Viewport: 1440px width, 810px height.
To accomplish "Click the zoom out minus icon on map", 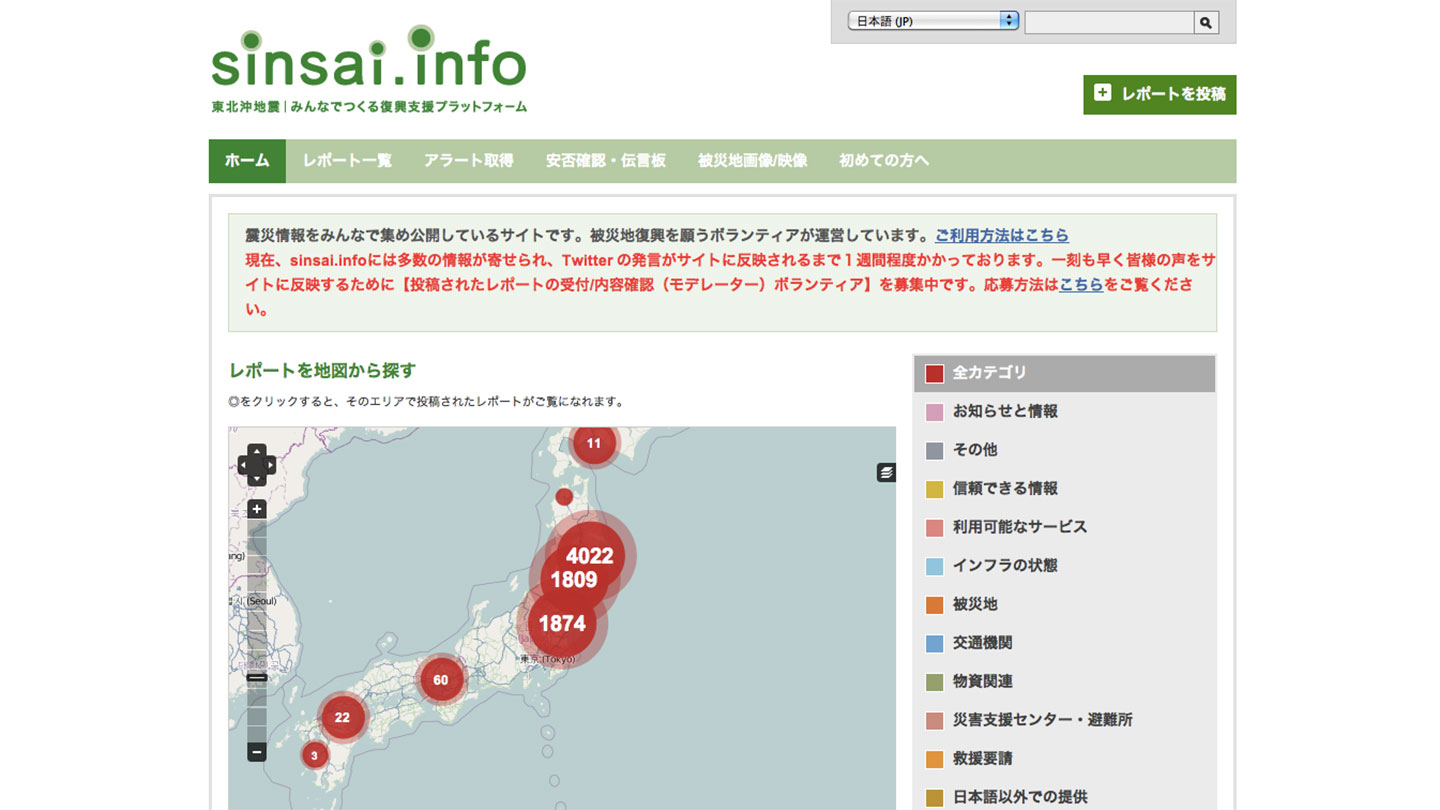I will (x=256, y=750).
